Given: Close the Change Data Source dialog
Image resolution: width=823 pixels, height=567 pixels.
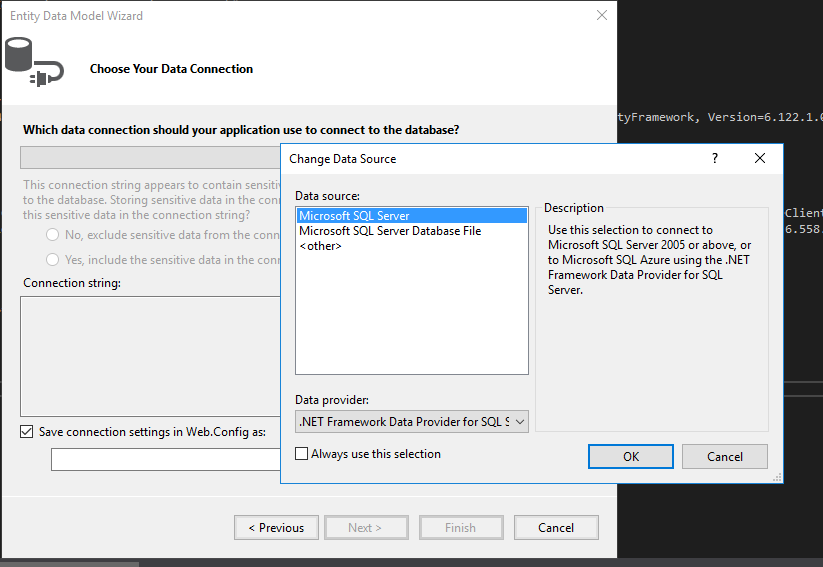Looking at the screenshot, I should pos(759,158).
